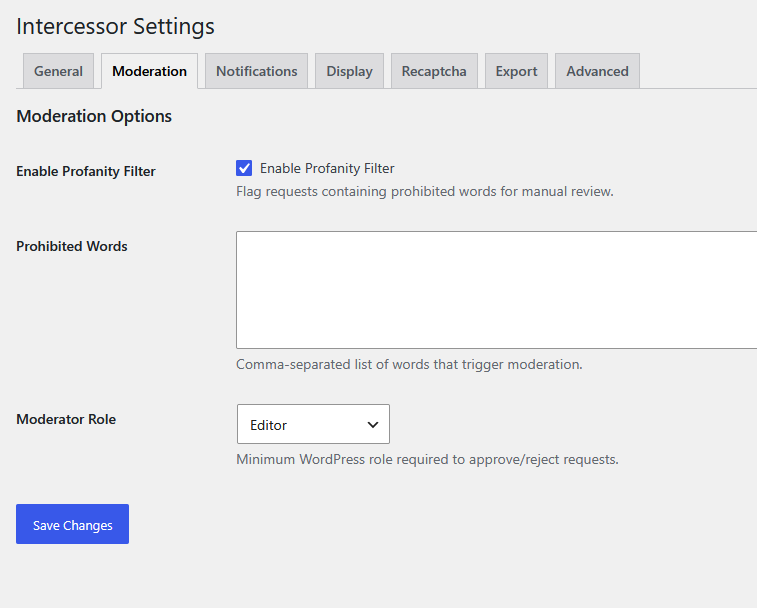Viewport: 757px width, 608px height.
Task: Switch to the Advanced tab
Action: coord(597,71)
